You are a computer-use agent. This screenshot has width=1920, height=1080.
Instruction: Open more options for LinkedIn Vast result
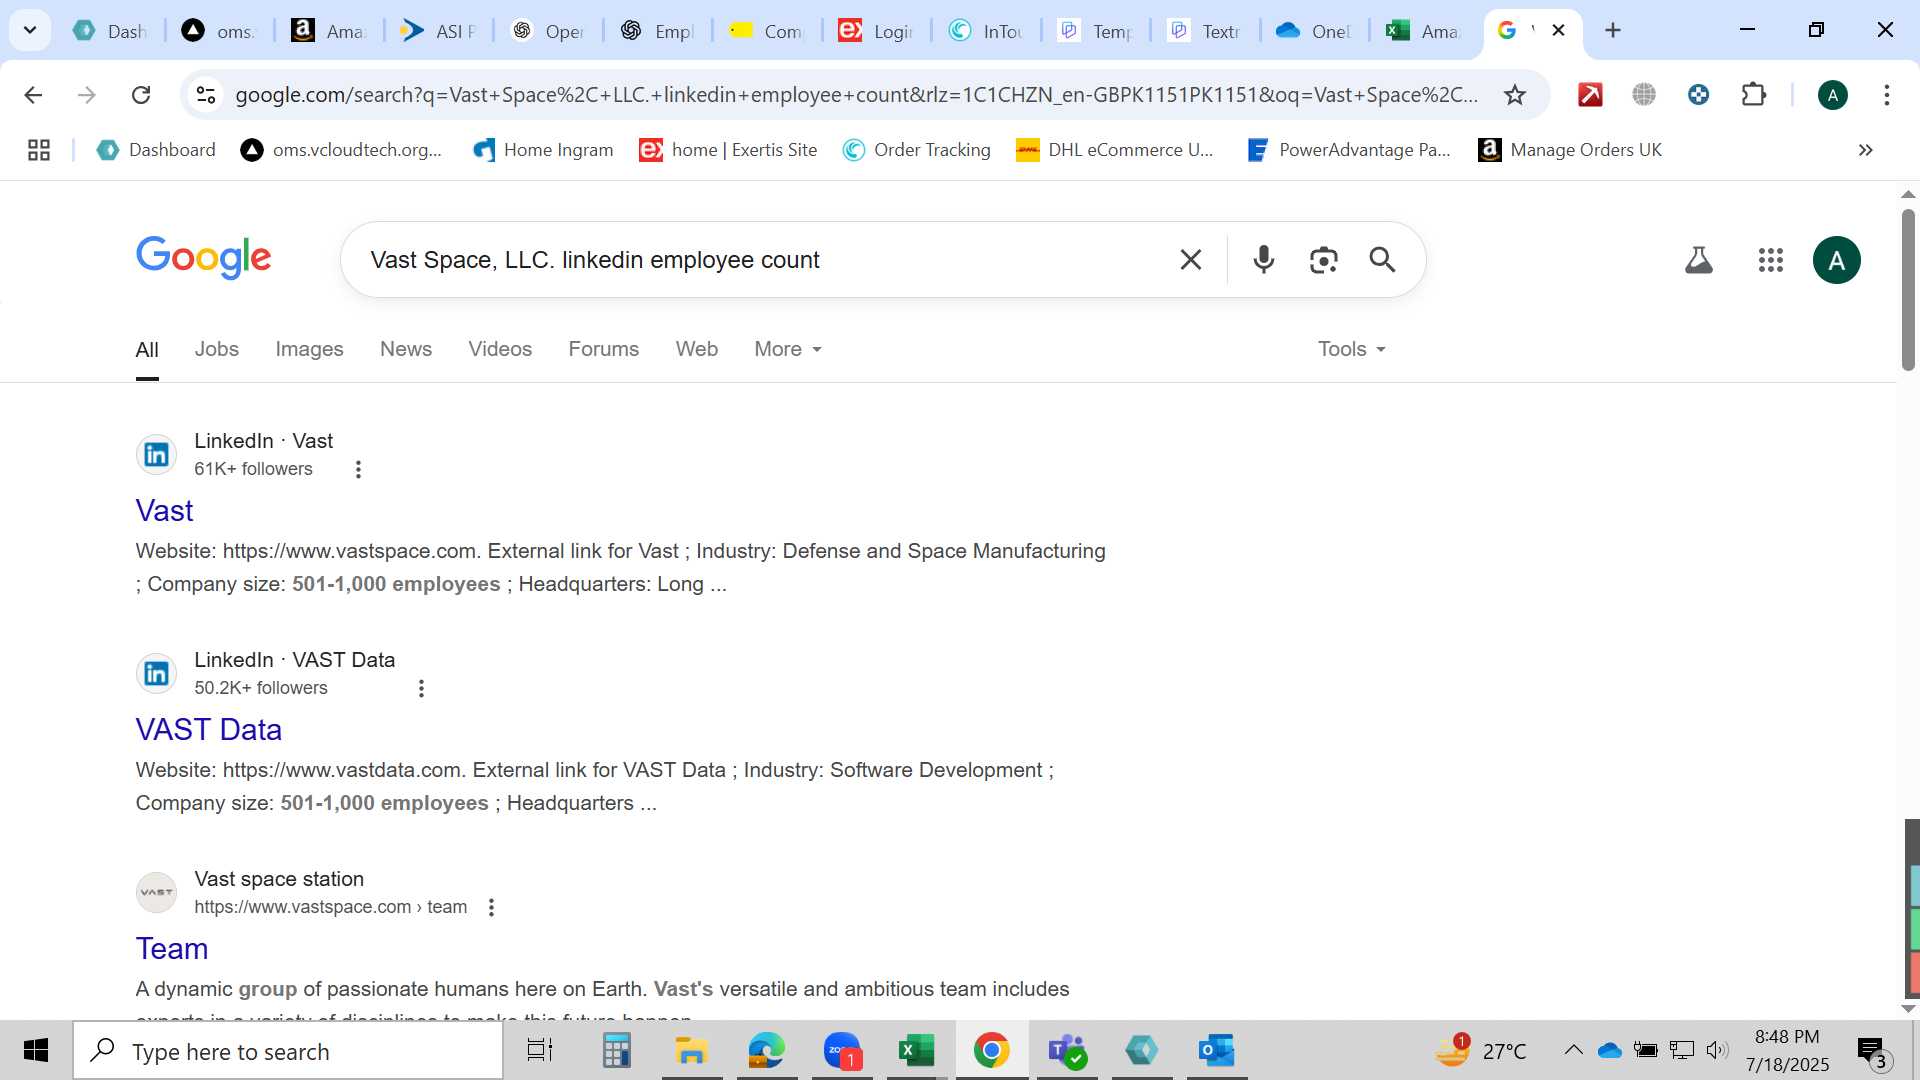tap(358, 469)
